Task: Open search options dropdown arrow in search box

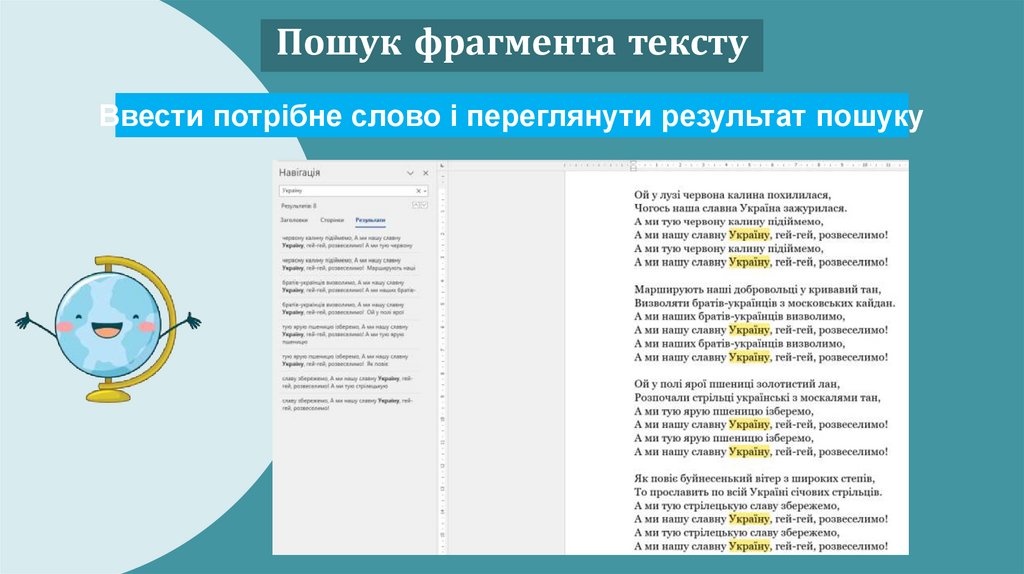Action: pos(425,190)
